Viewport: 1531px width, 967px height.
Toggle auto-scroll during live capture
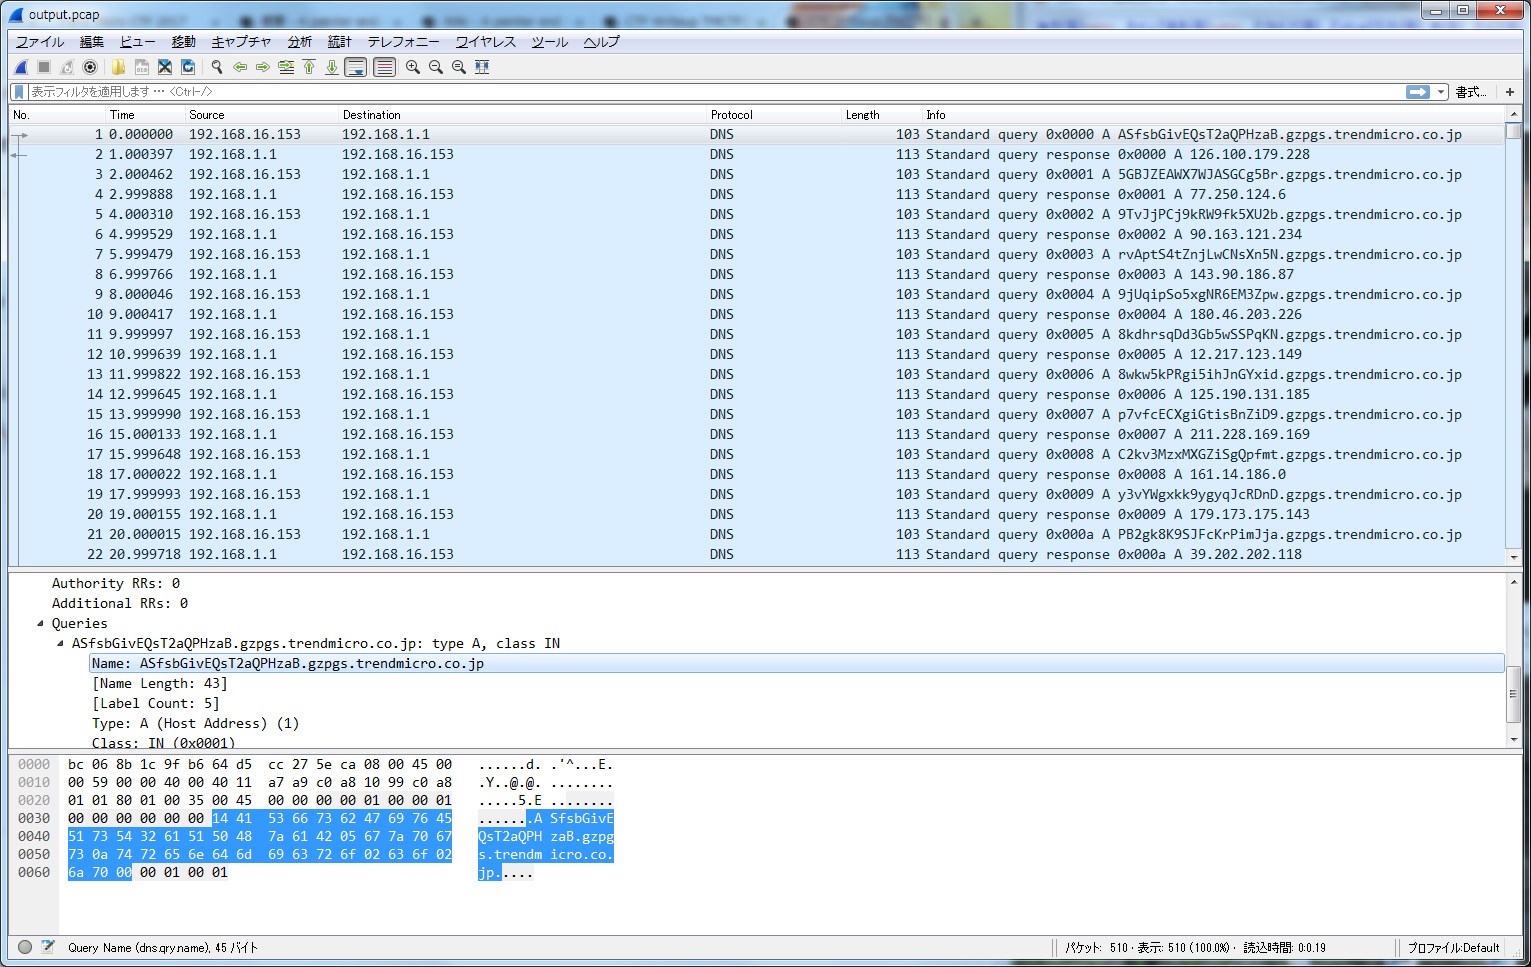(x=355, y=67)
